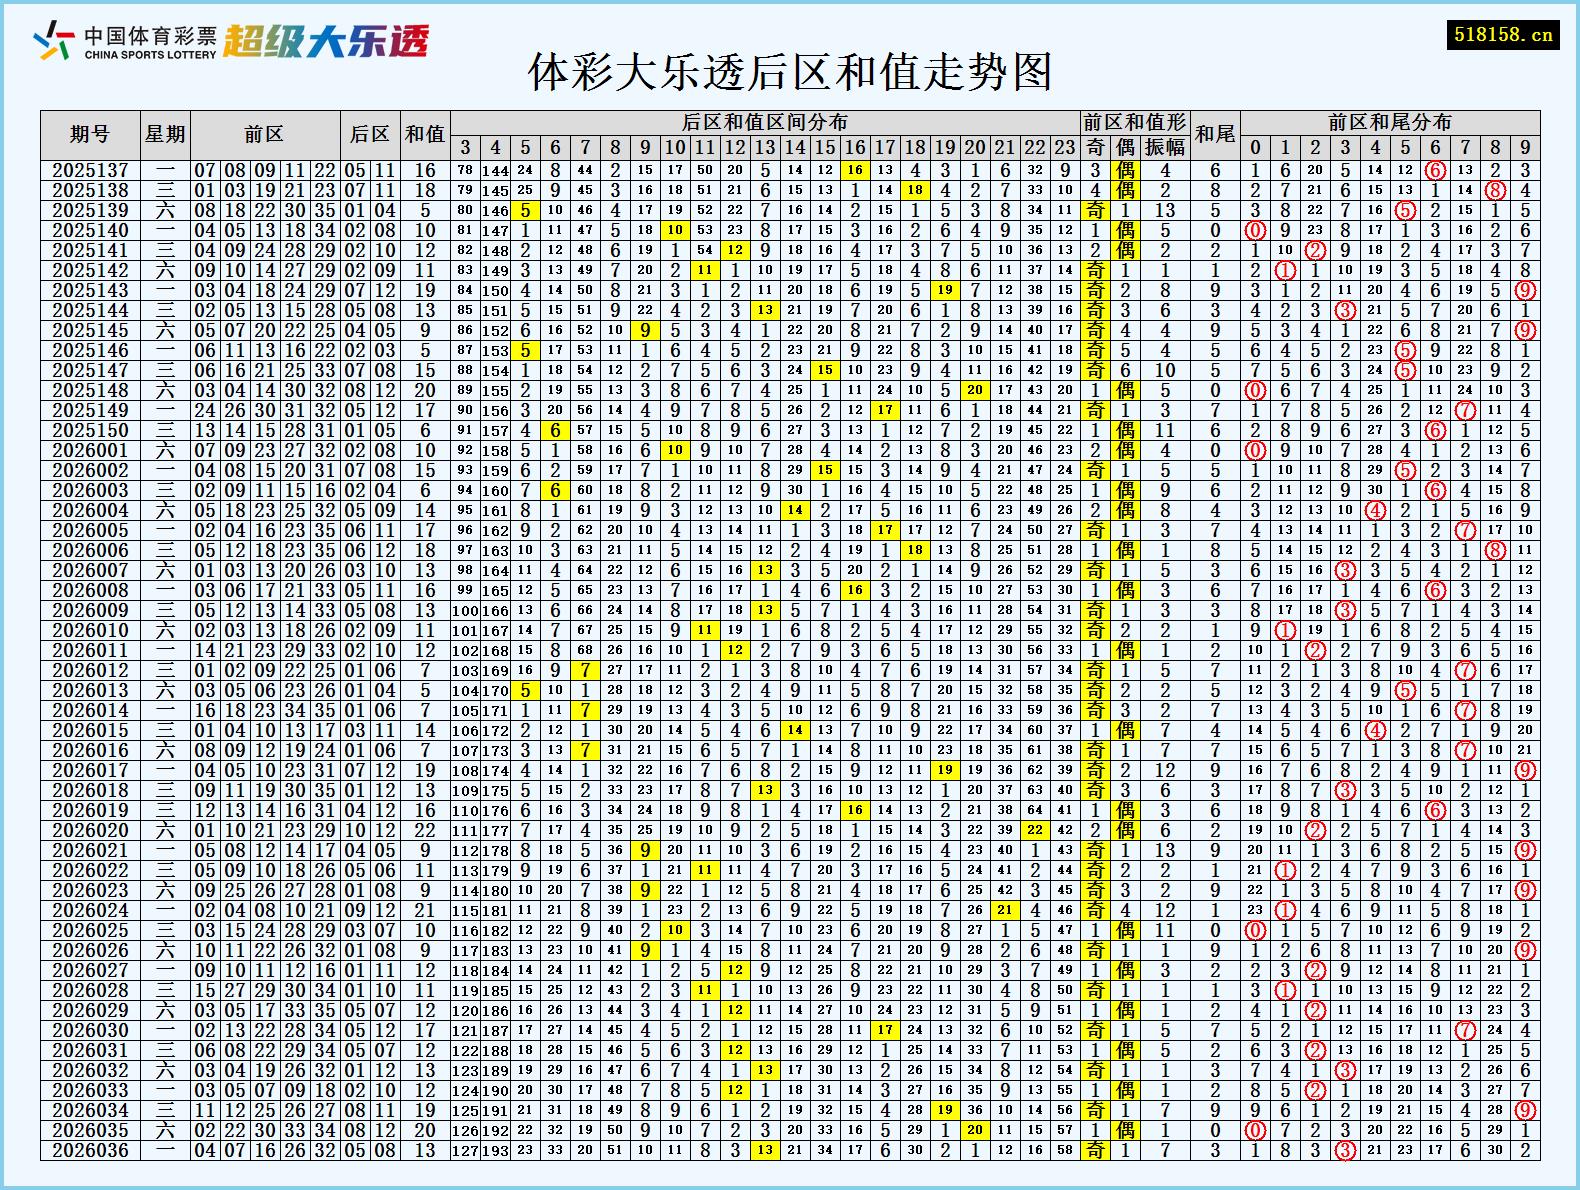Click highlighted 偶 cell in row 2025137

(1125, 170)
